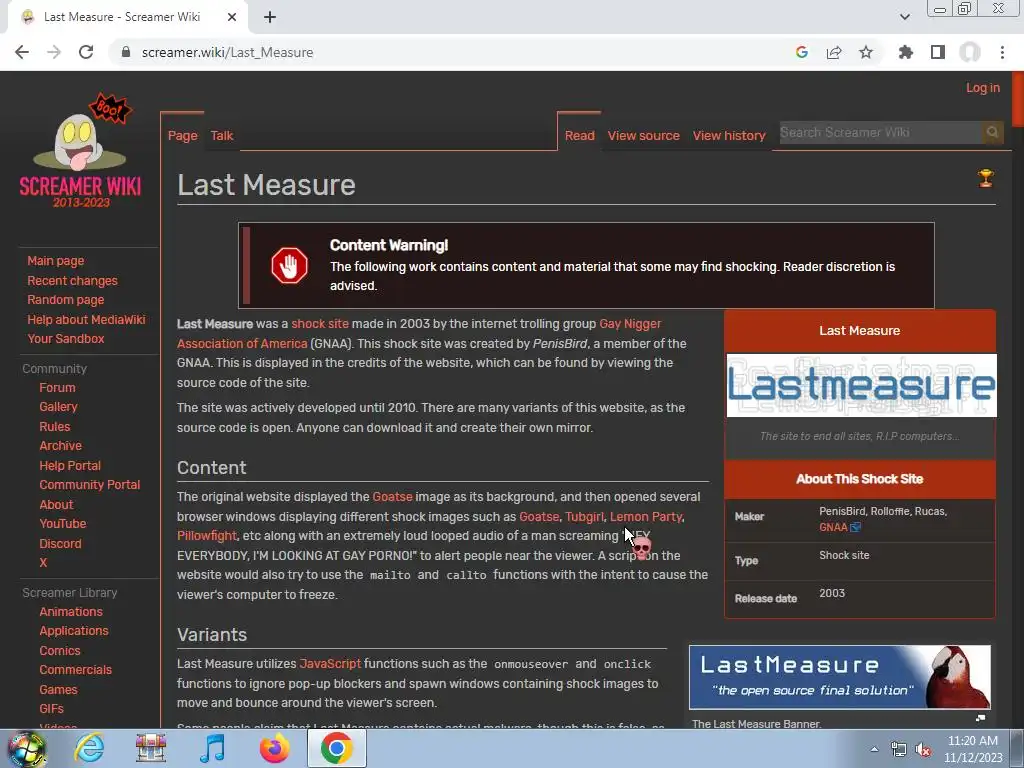Open the Forum sidebar link
Screen dimensions: 1024x768
pos(57,387)
